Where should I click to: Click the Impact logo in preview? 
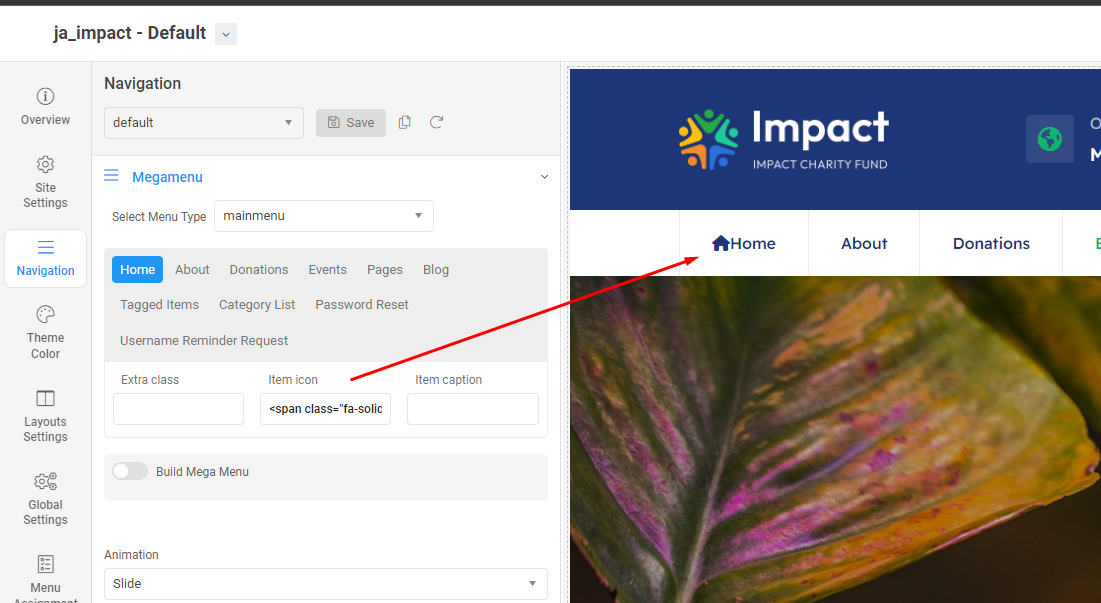point(783,139)
